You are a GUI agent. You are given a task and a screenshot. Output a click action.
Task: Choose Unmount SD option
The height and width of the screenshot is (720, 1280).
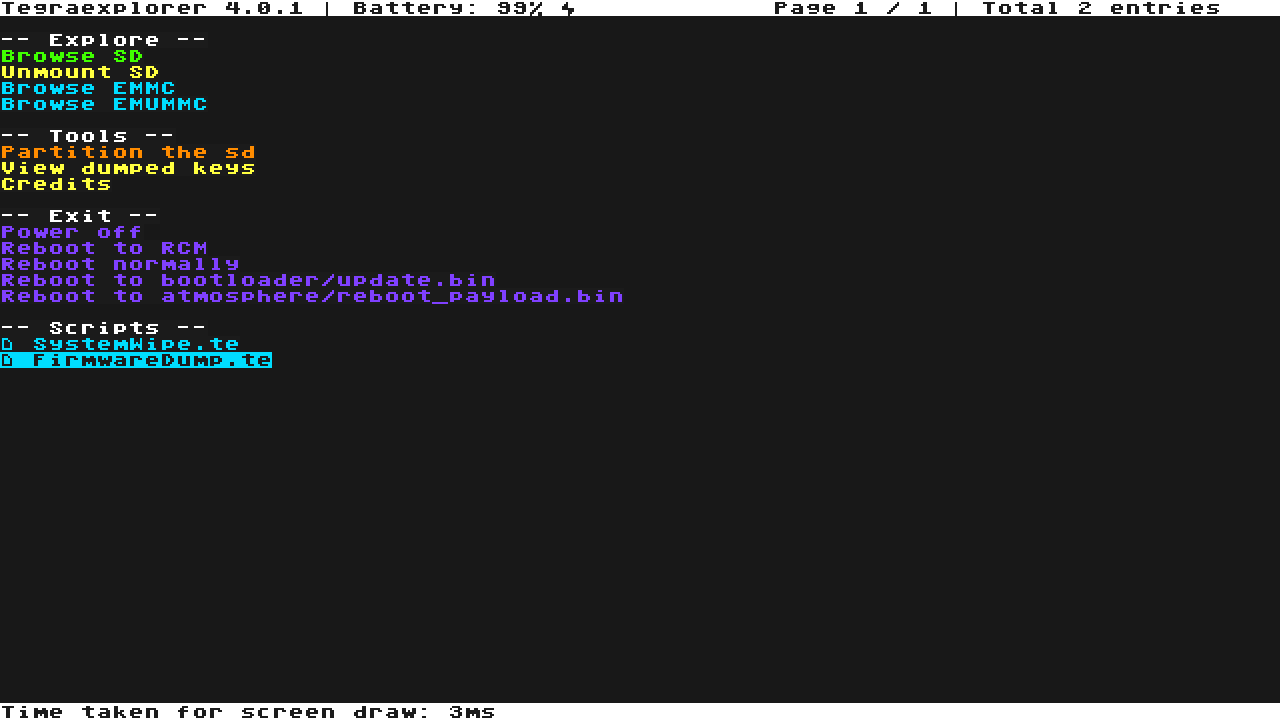tap(80, 72)
